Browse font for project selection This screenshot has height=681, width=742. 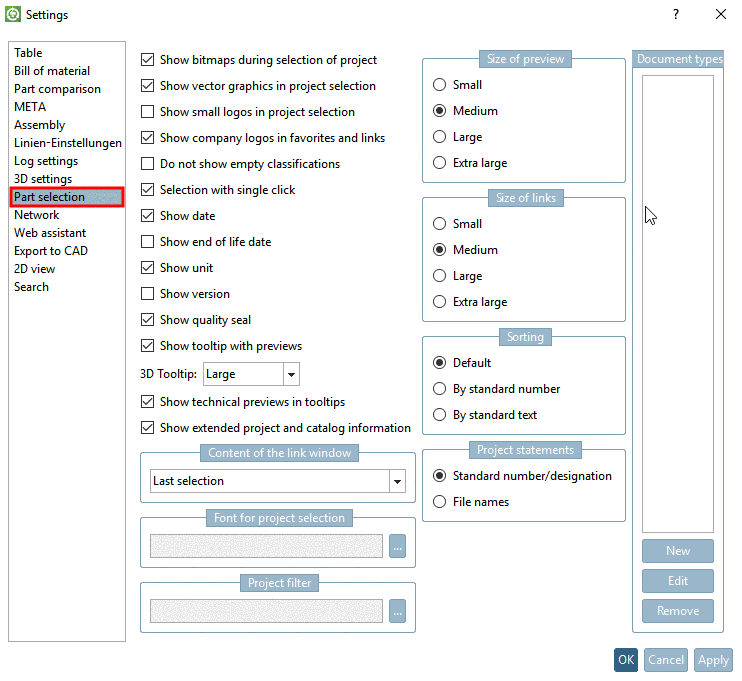coord(398,546)
